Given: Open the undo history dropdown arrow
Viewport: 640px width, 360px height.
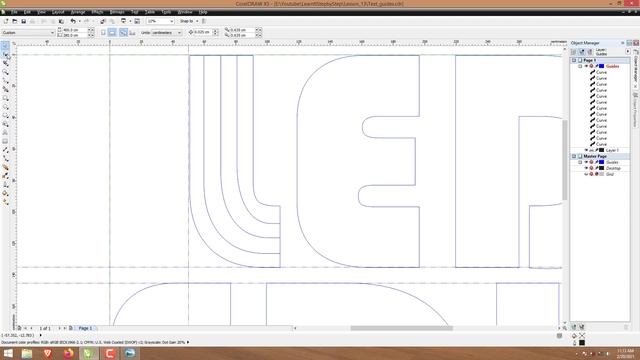Looking at the screenshot, I should pyautogui.click(x=79, y=21).
